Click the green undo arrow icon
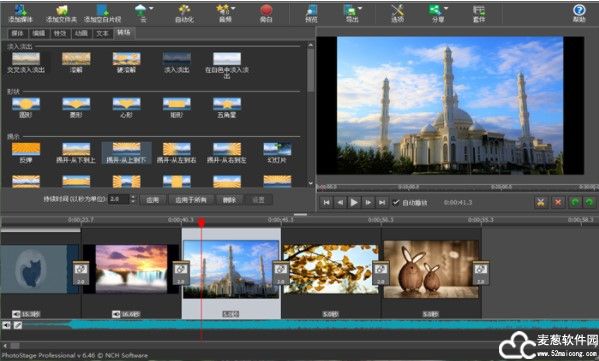599x361 pixels. pos(575,202)
